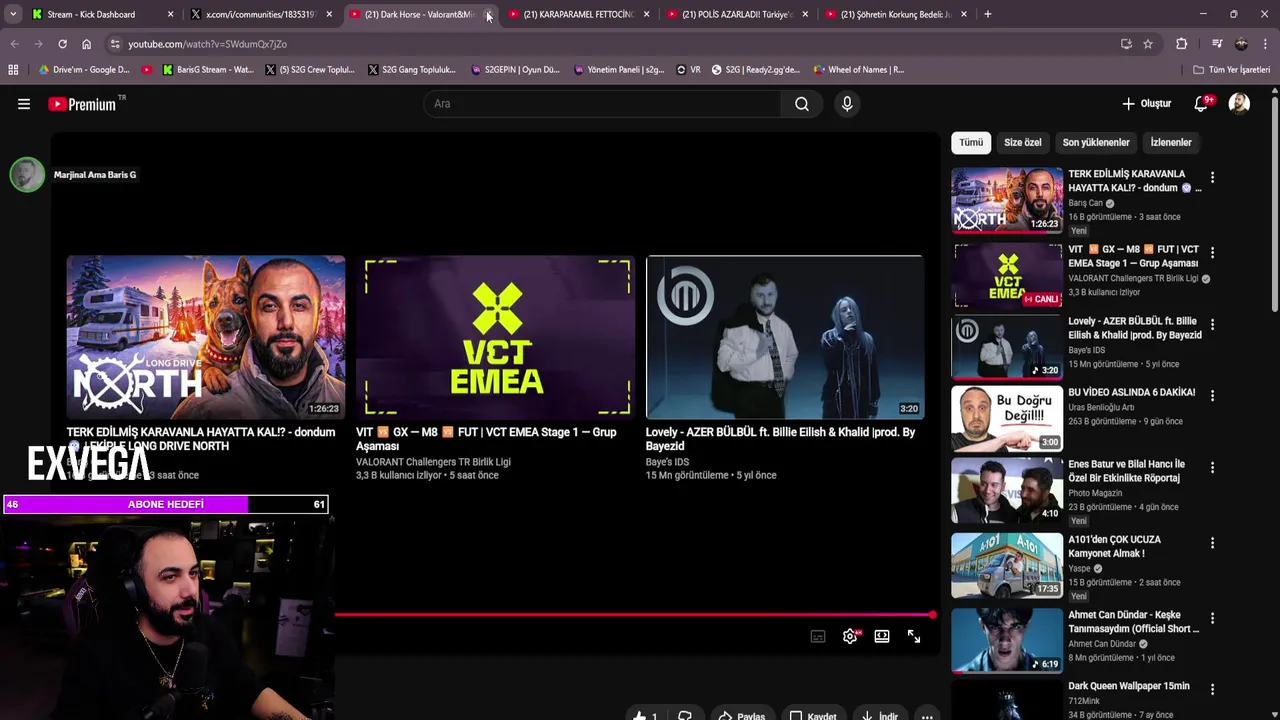Bookmark this page with the star
Screen dimensions: 1280x720
[x=1148, y=44]
